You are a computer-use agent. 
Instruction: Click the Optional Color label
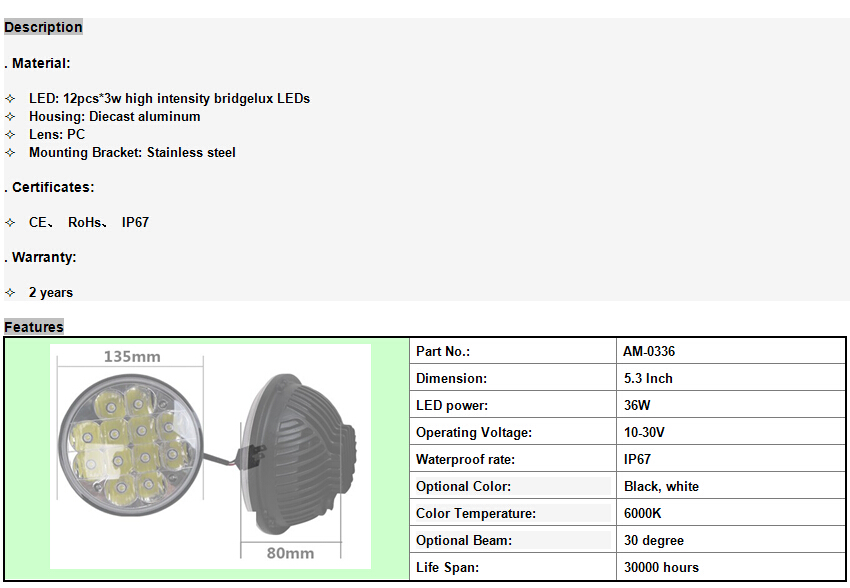[463, 486]
